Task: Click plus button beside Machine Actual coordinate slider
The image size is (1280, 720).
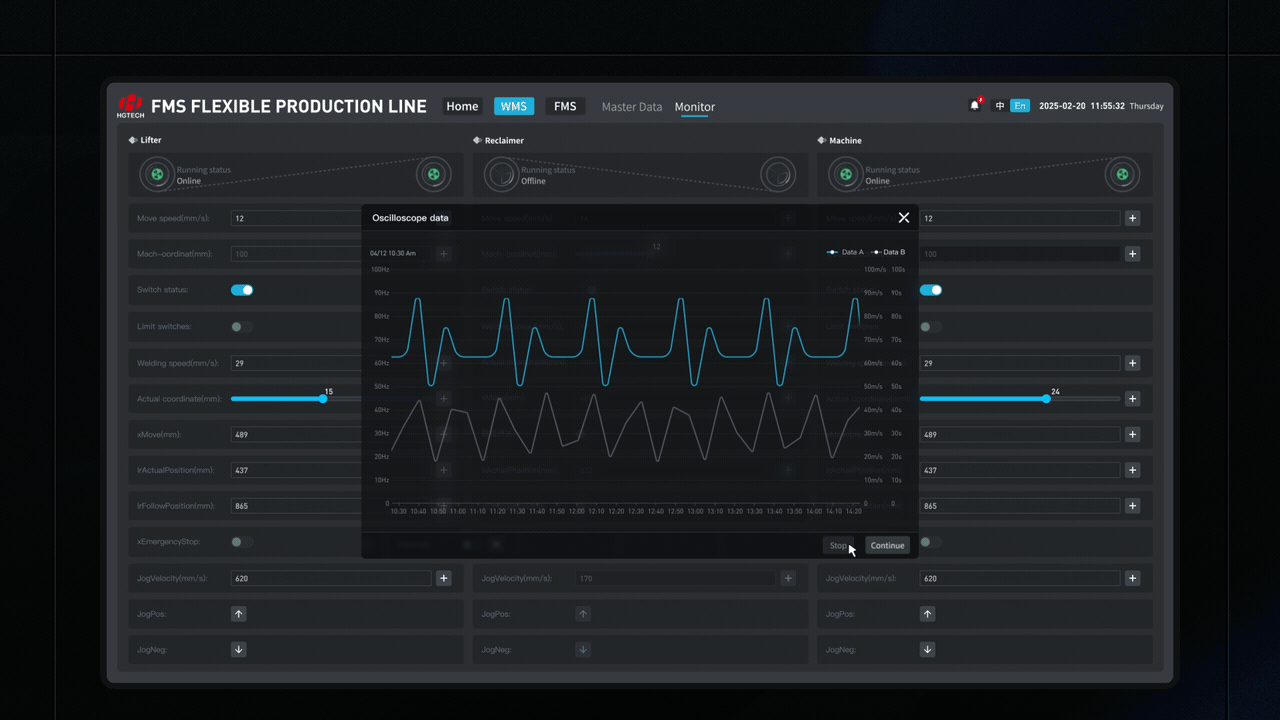Action: pos(1132,399)
